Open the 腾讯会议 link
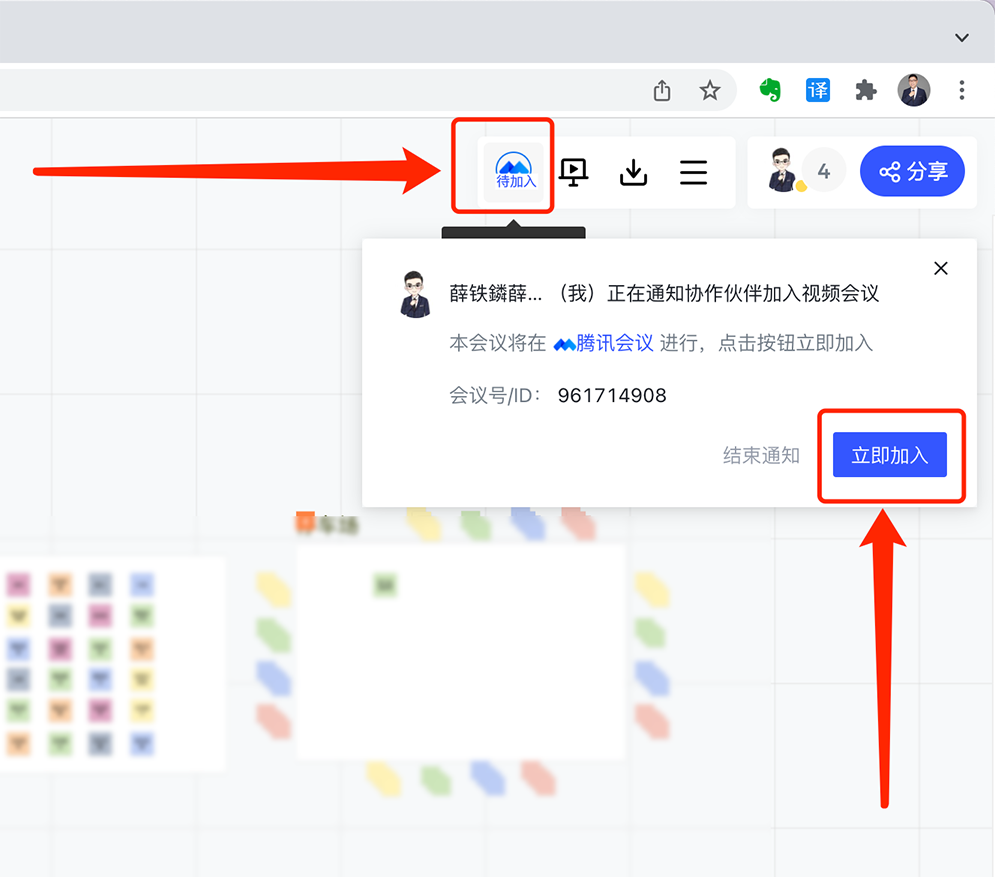 [604, 343]
